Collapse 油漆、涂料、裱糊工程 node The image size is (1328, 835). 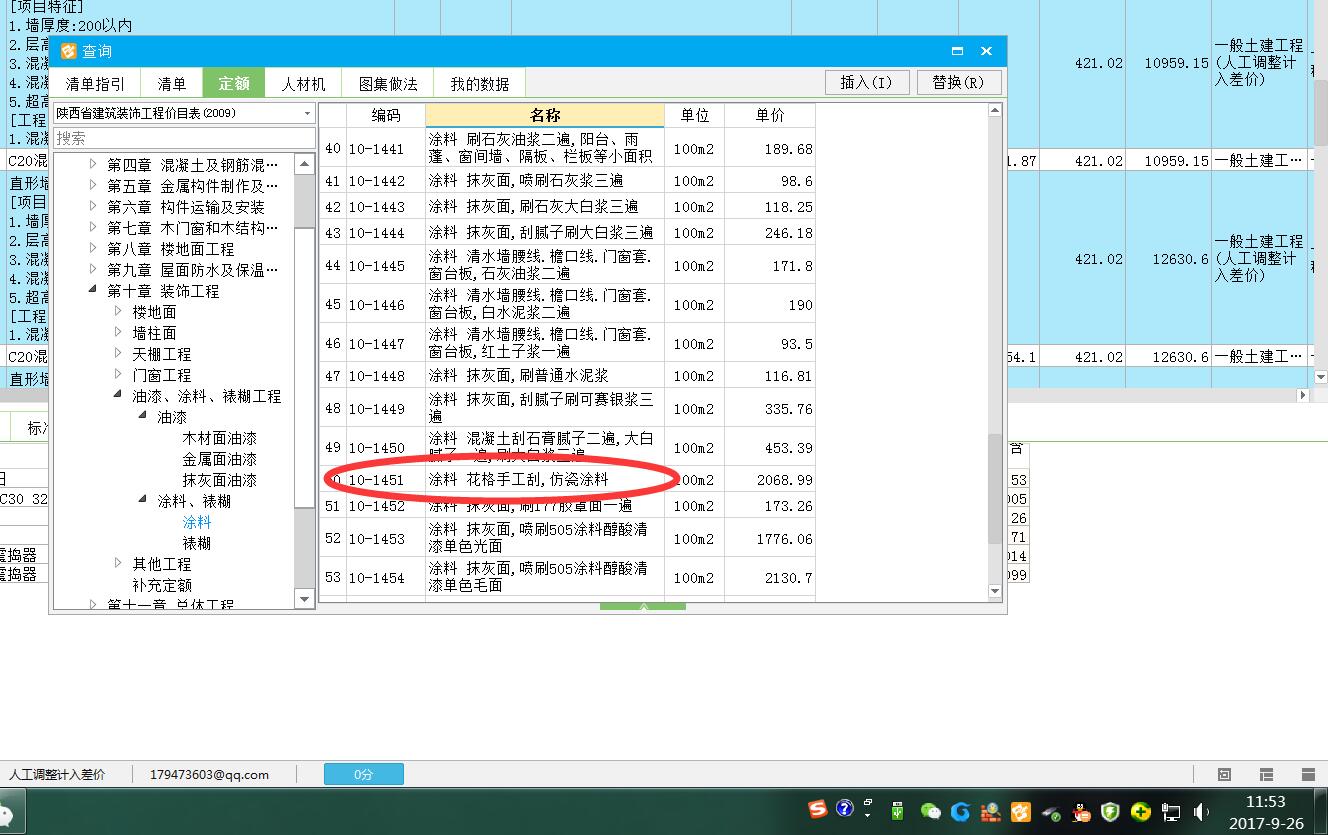point(118,396)
